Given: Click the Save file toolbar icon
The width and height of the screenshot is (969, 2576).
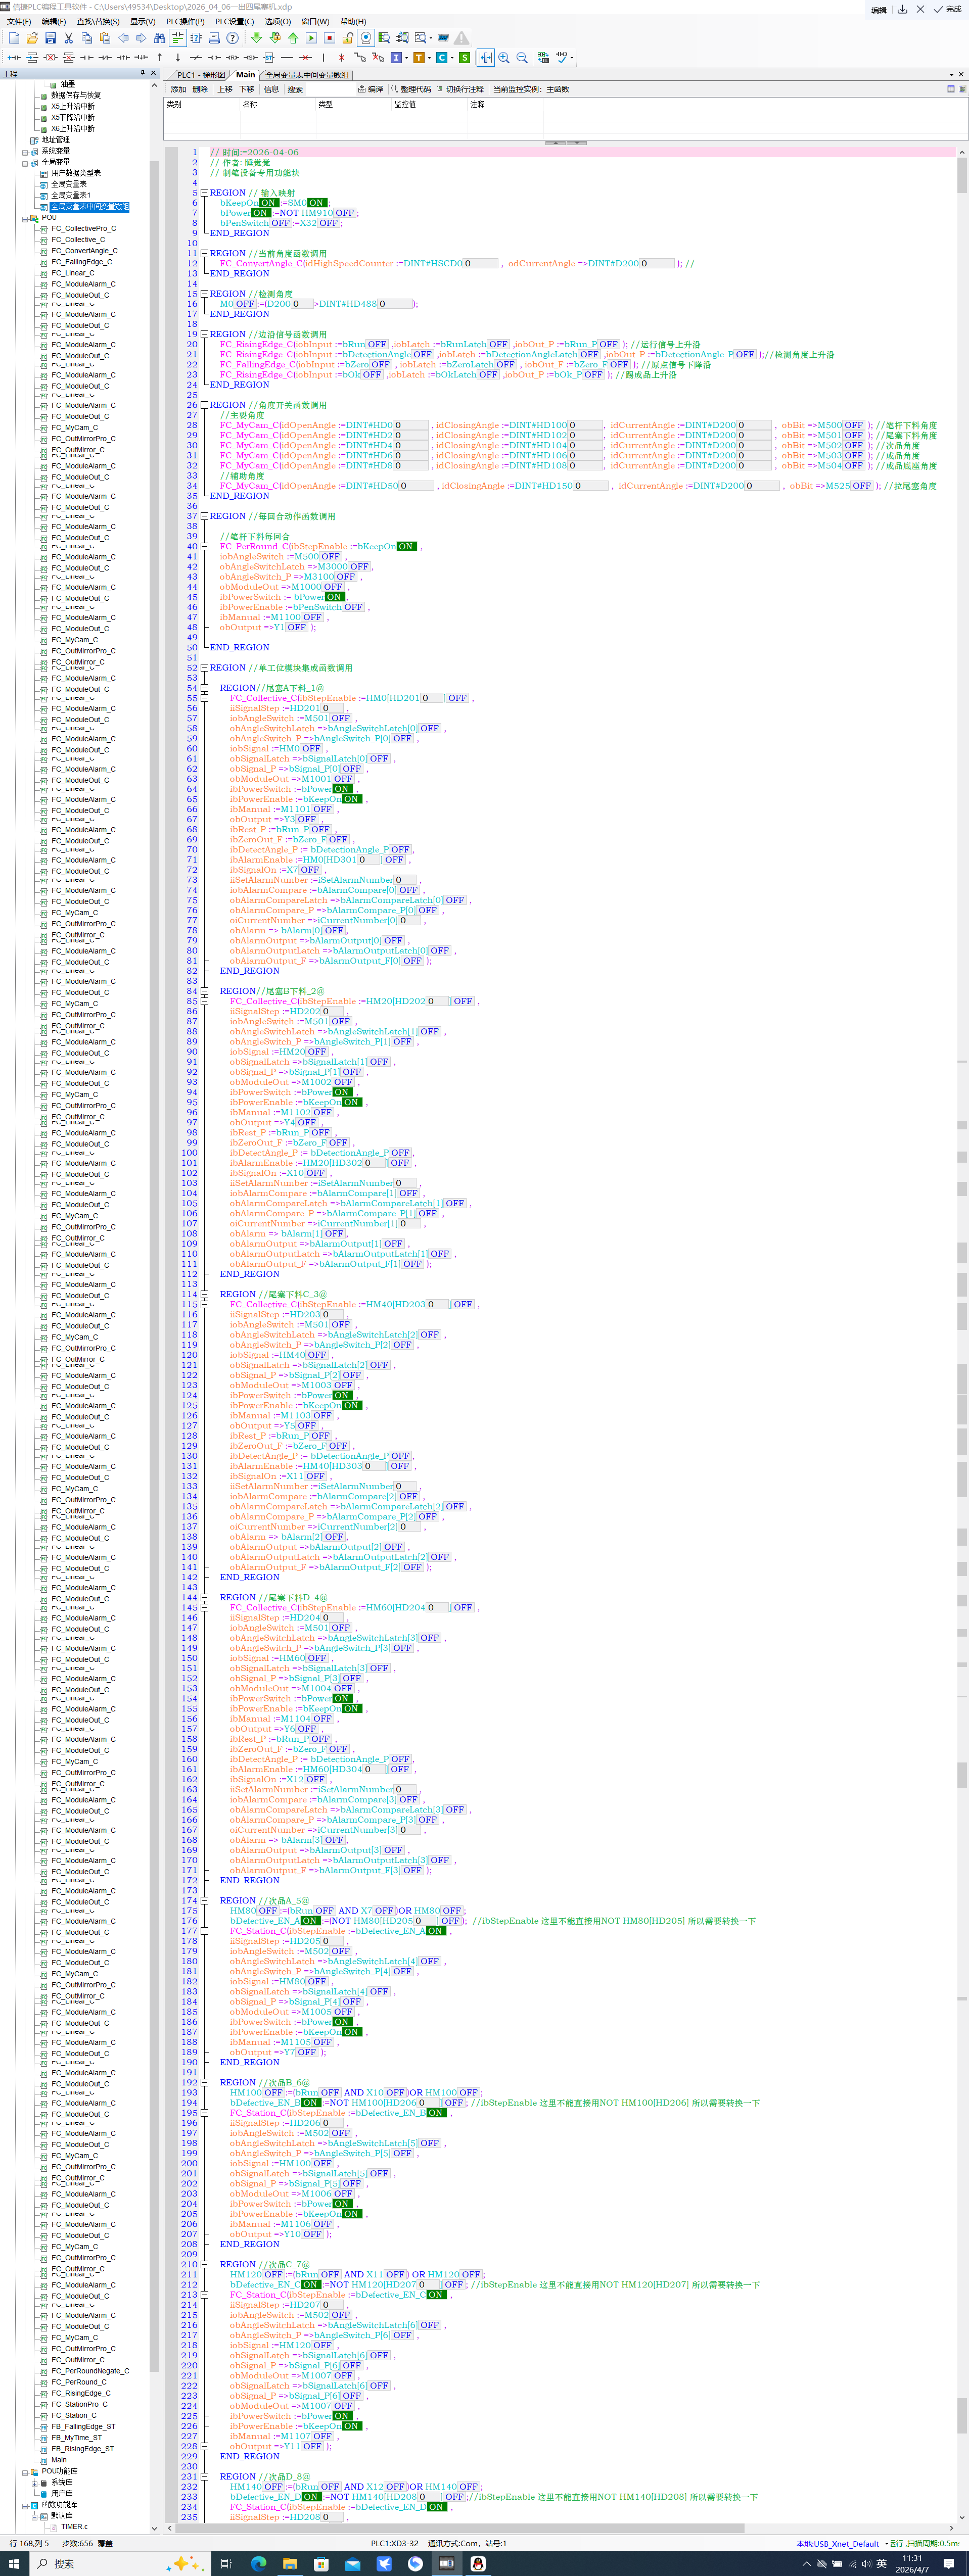Looking at the screenshot, I should tap(50, 38).
